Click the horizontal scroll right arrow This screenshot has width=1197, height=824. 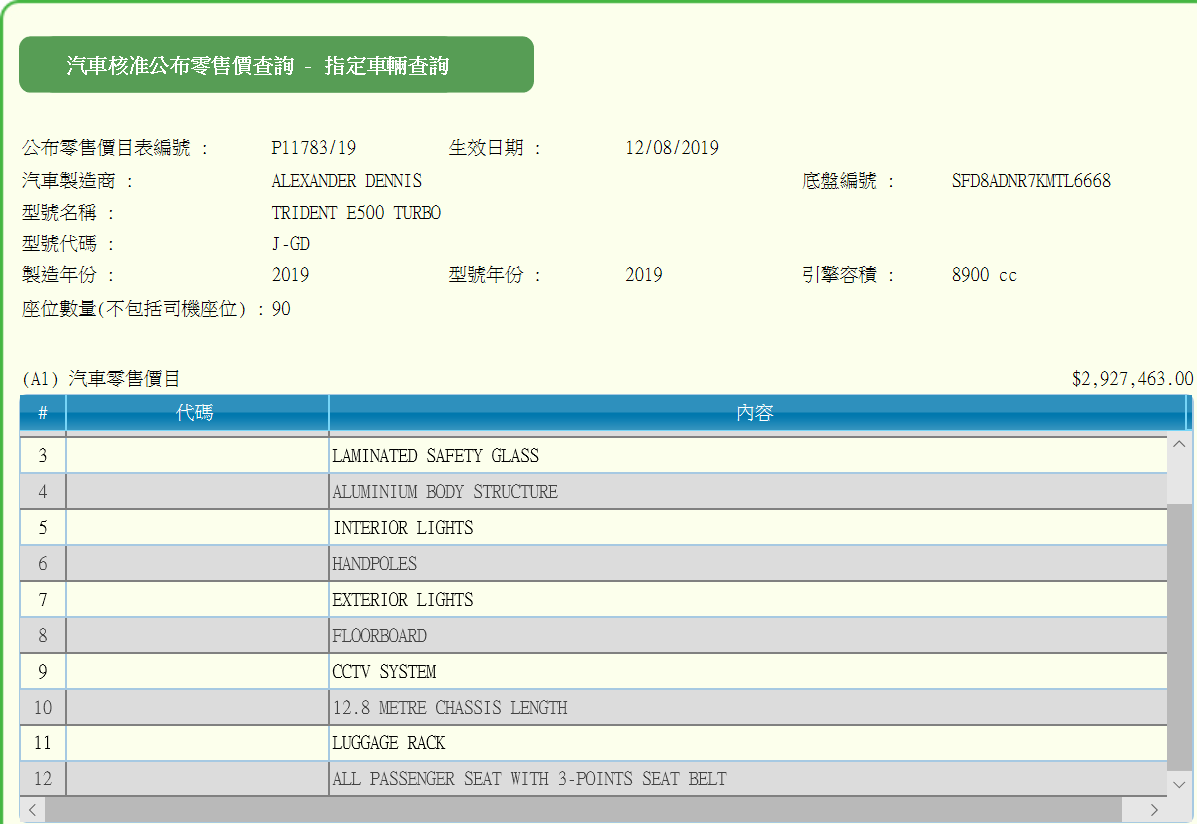(x=1153, y=809)
